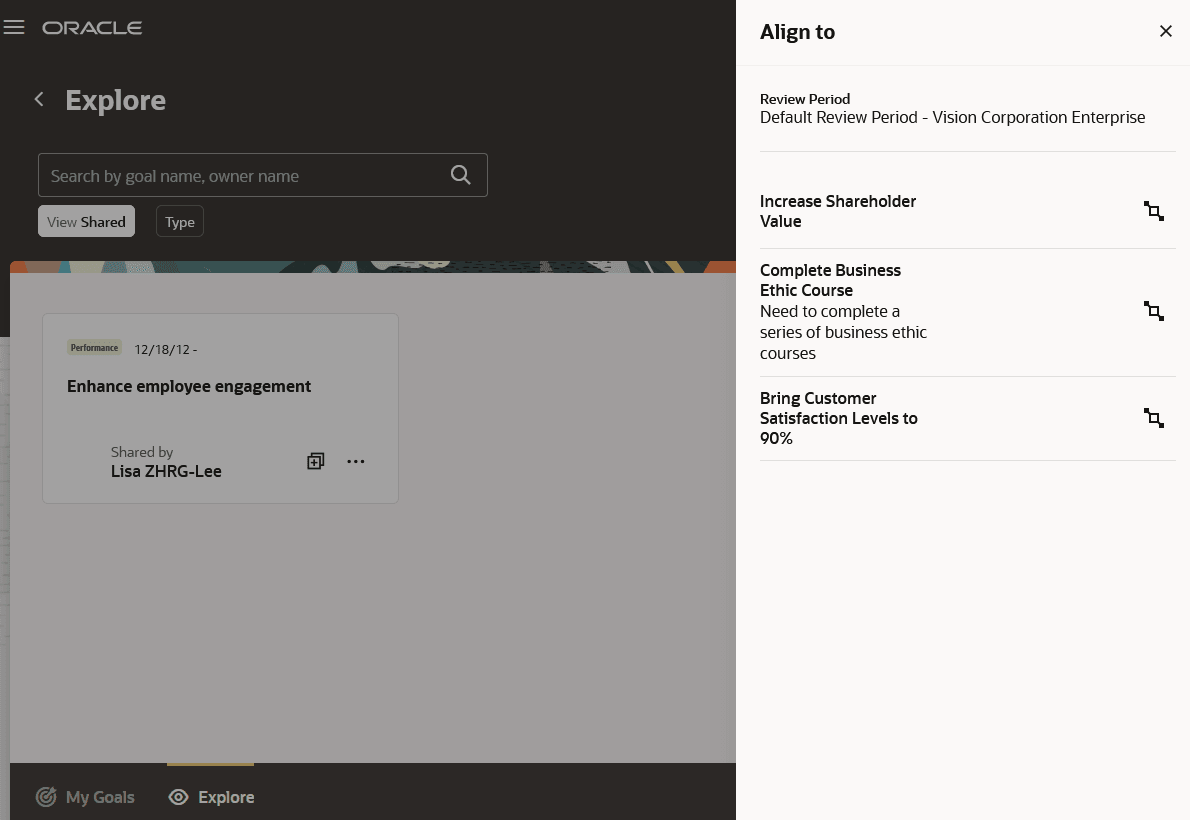This screenshot has height=820, width=1190.
Task: Copy goal icon on Lisa ZHRG-Lee card
Action: tap(316, 461)
